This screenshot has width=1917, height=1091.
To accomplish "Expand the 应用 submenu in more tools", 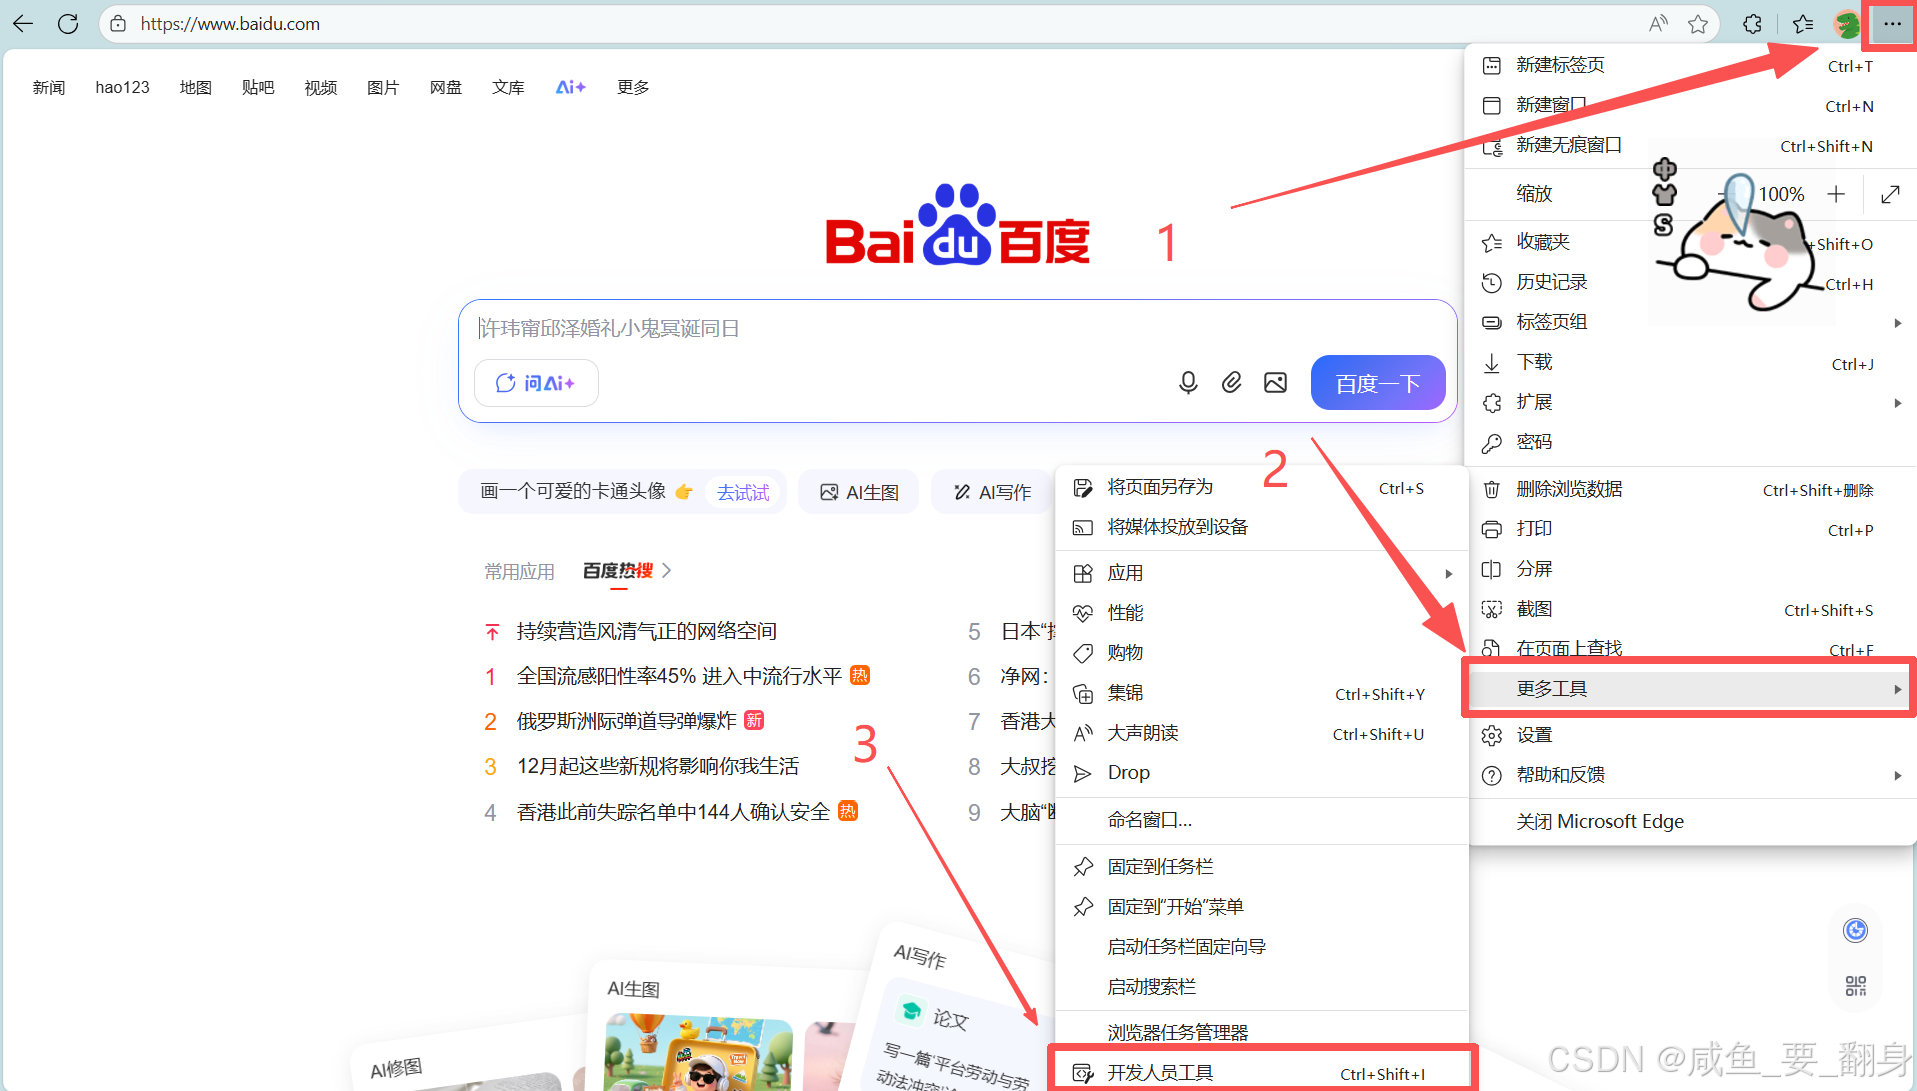I will click(1262, 574).
